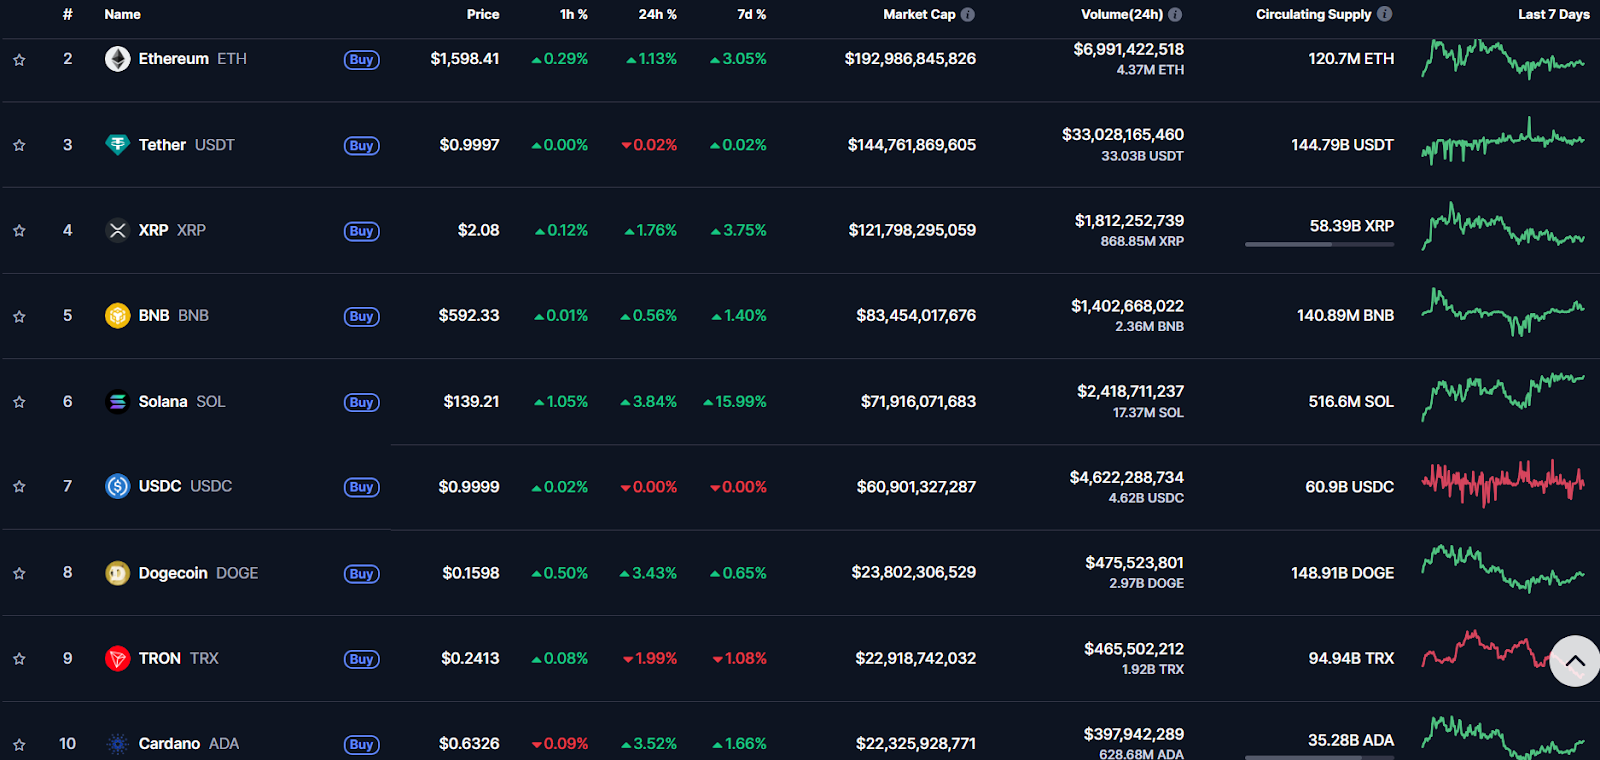Click the TRON coin logo icon

click(x=117, y=658)
